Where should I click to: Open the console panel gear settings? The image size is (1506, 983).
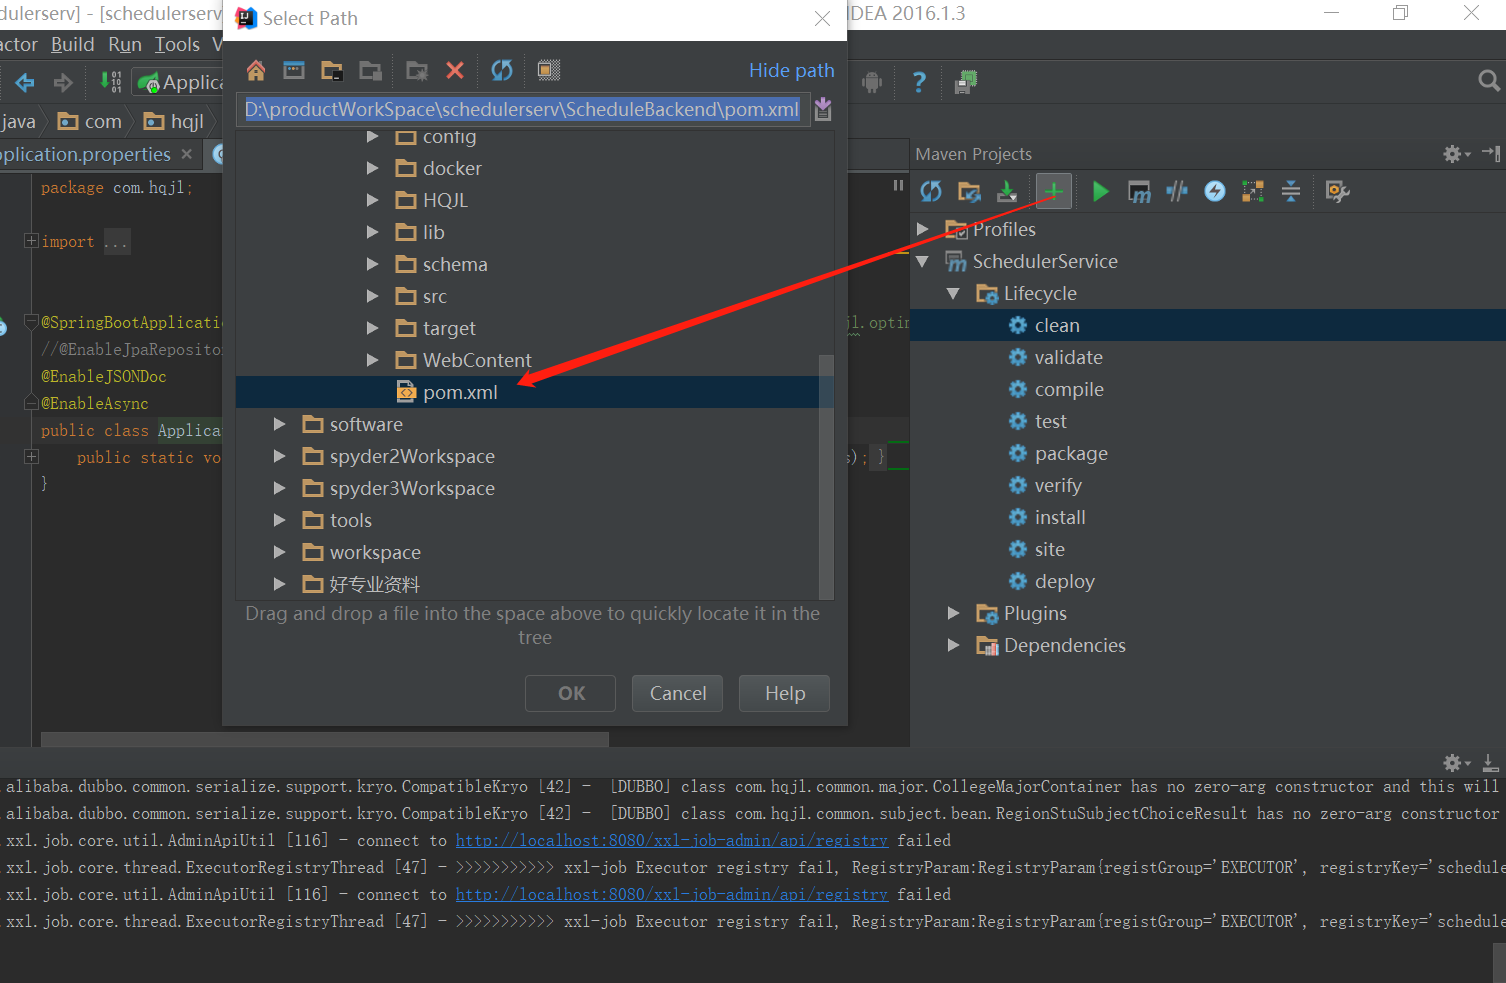(1456, 763)
